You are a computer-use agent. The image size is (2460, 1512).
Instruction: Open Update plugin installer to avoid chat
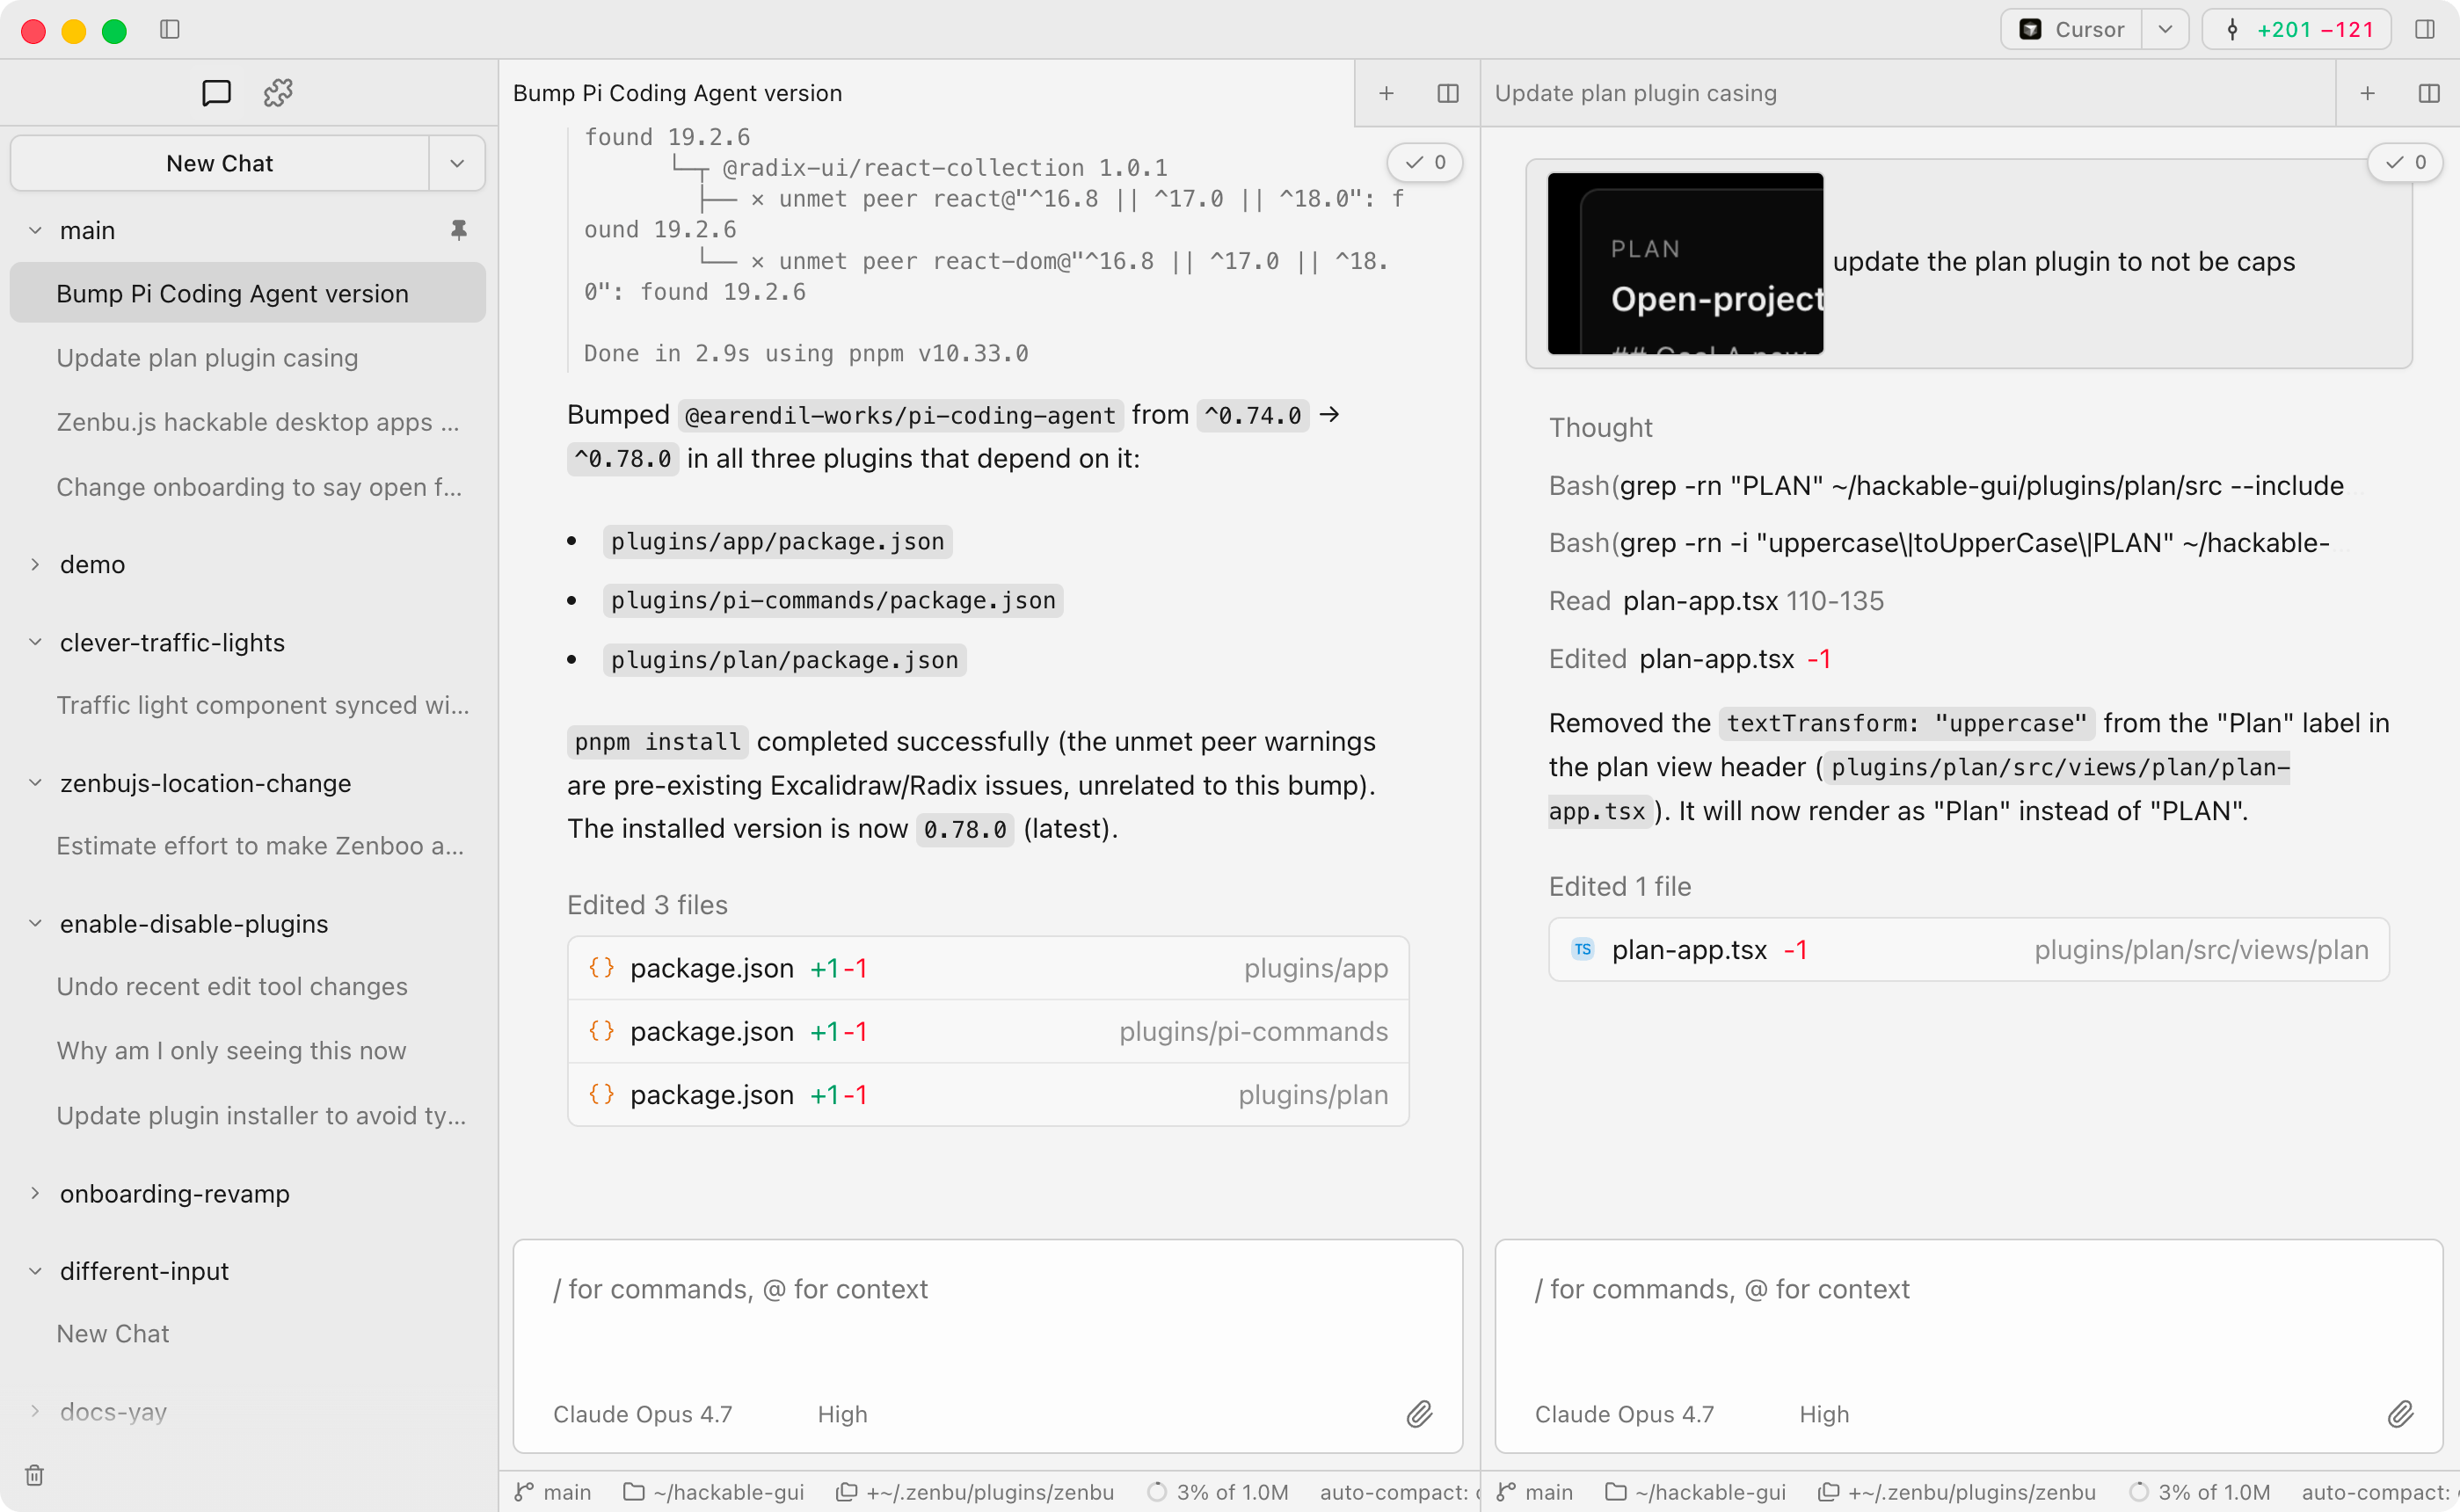pos(248,1115)
